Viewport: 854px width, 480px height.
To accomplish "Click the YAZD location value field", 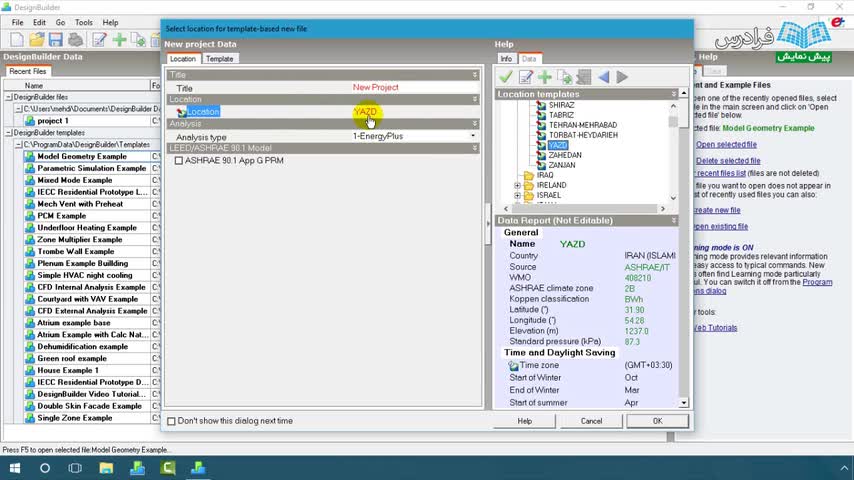I will pos(414,112).
